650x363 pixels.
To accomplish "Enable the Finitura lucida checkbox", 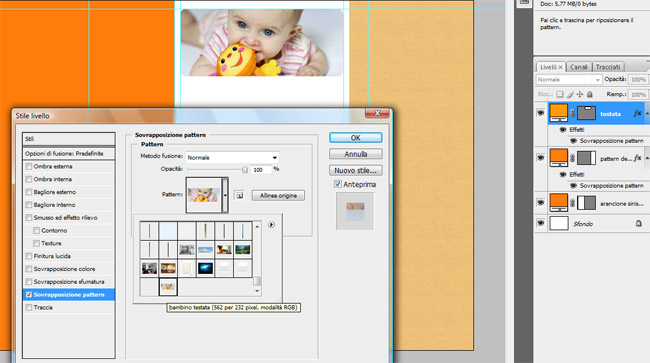I will point(29,256).
